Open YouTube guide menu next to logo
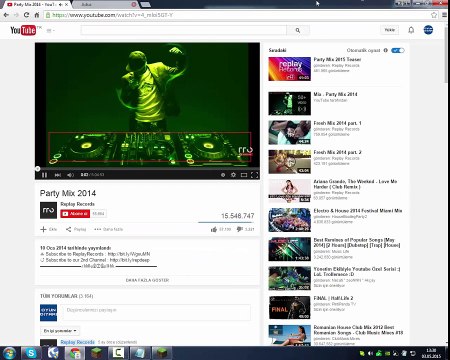 pos(50,31)
